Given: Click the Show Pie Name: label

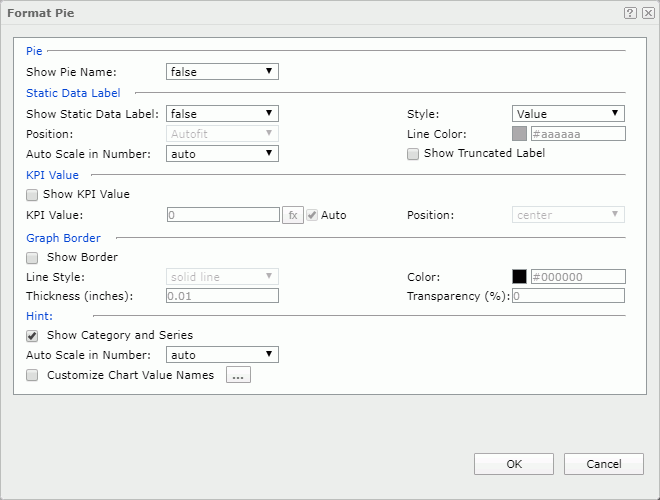Looking at the screenshot, I should point(71,72).
